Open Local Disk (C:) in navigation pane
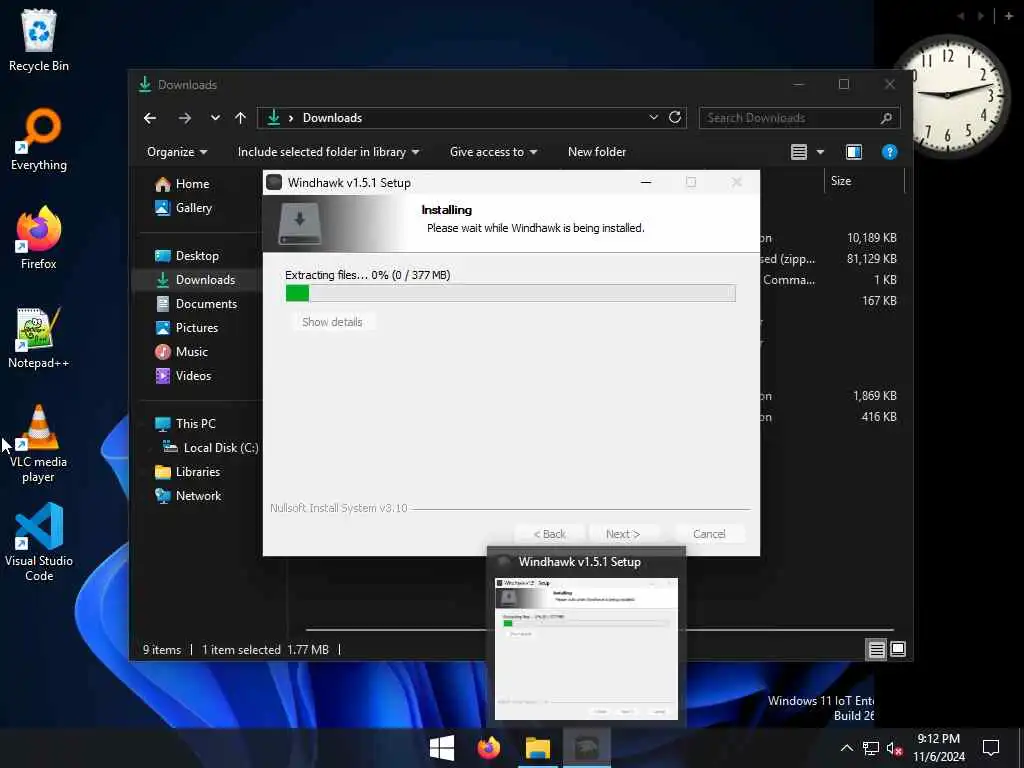Viewport: 1024px width, 768px height. [210, 448]
